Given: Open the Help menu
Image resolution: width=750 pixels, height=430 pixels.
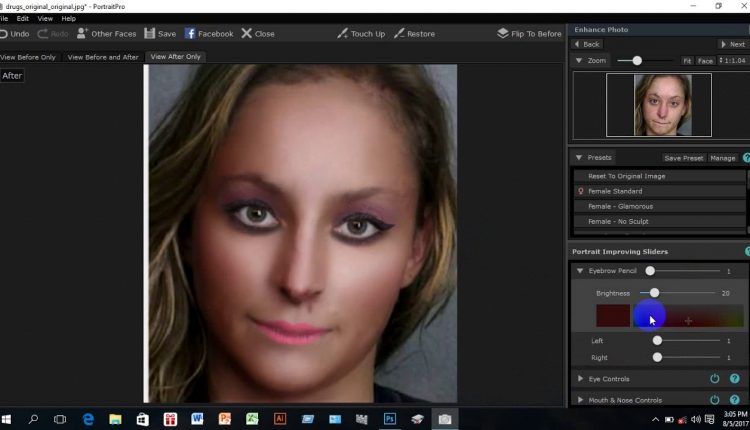Looking at the screenshot, I should point(68,19).
